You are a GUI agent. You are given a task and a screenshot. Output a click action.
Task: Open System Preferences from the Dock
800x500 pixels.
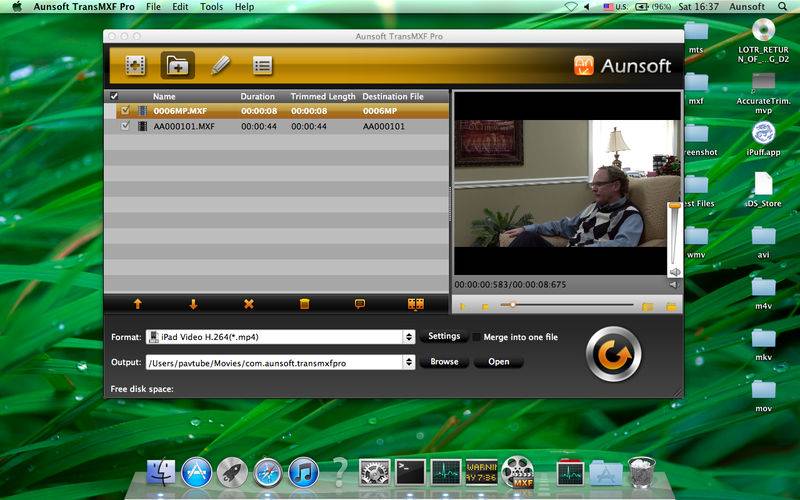pos(374,472)
